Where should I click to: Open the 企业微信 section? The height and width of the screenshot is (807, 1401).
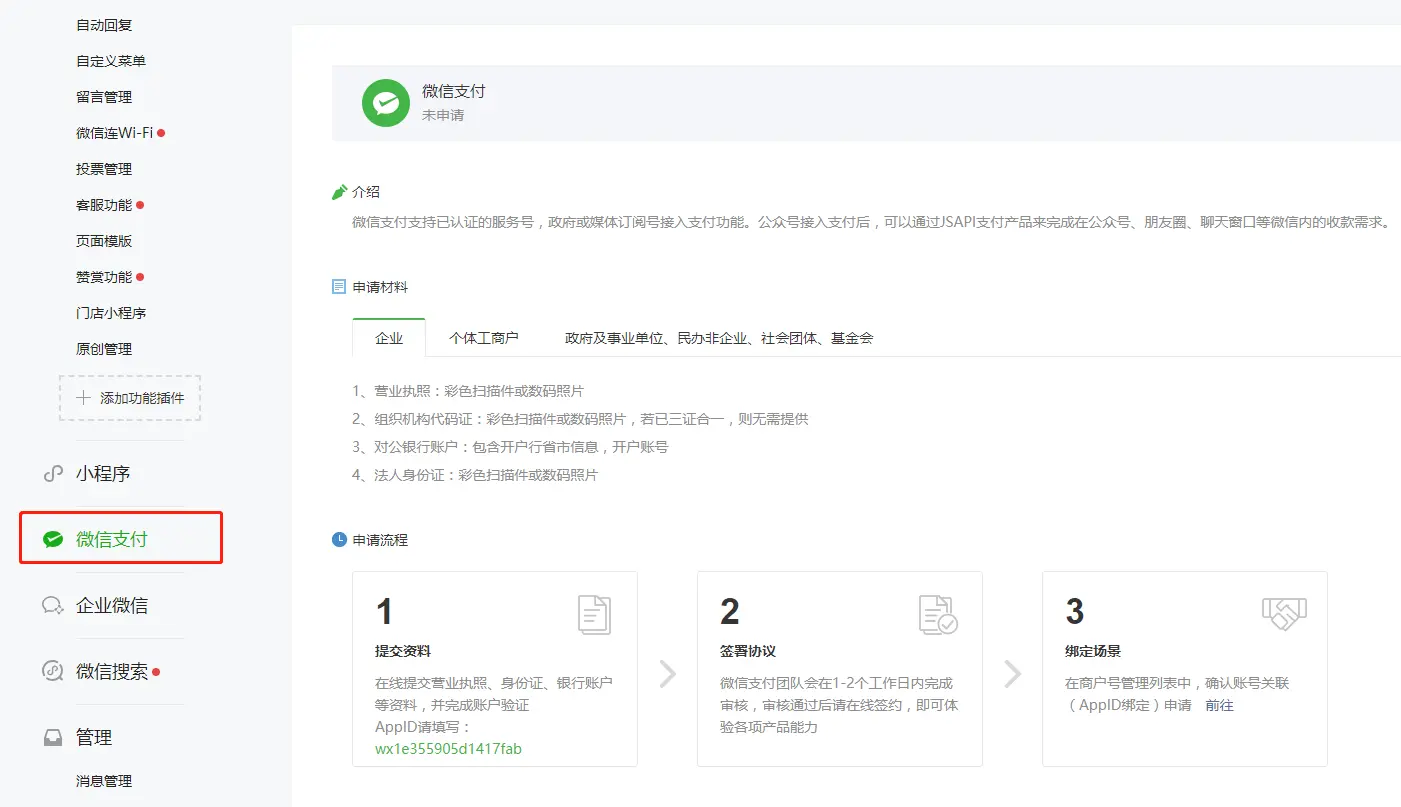point(112,606)
